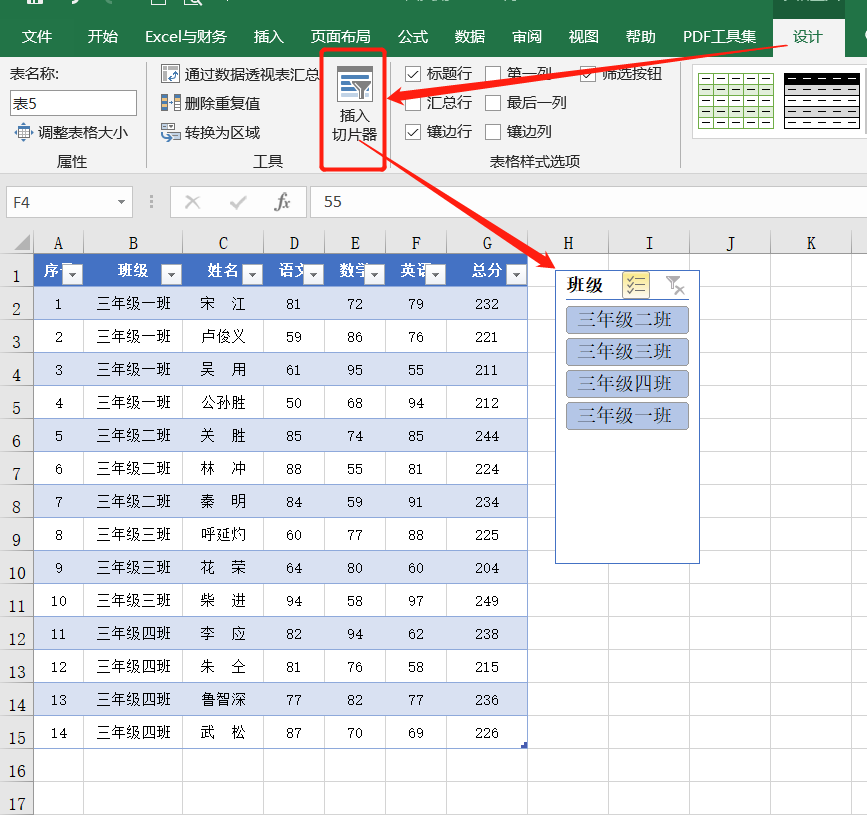Switch to the 公式 ribbon tab
The height and width of the screenshot is (815, 867).
pos(413,37)
